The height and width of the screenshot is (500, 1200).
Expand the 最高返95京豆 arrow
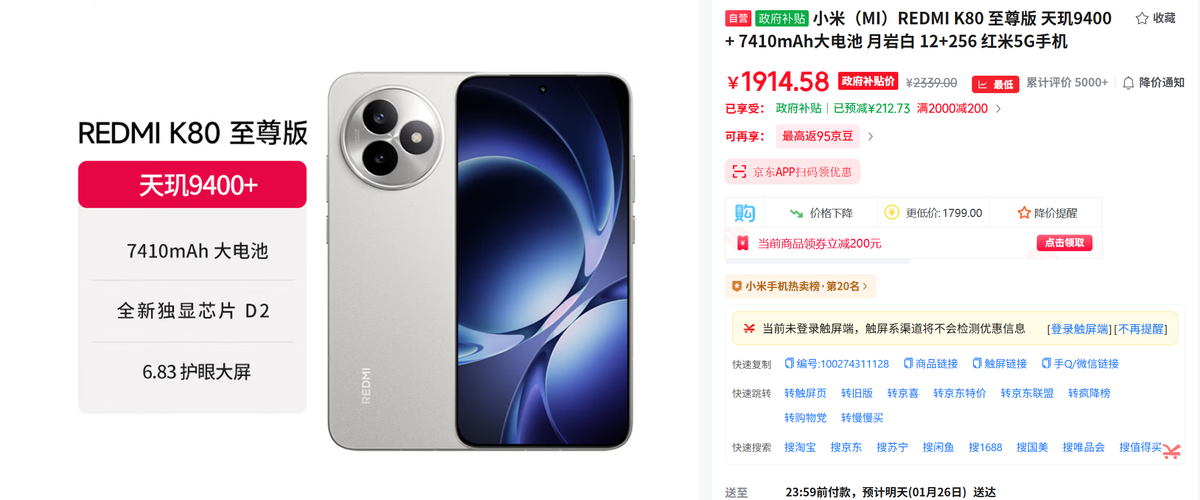[870, 137]
